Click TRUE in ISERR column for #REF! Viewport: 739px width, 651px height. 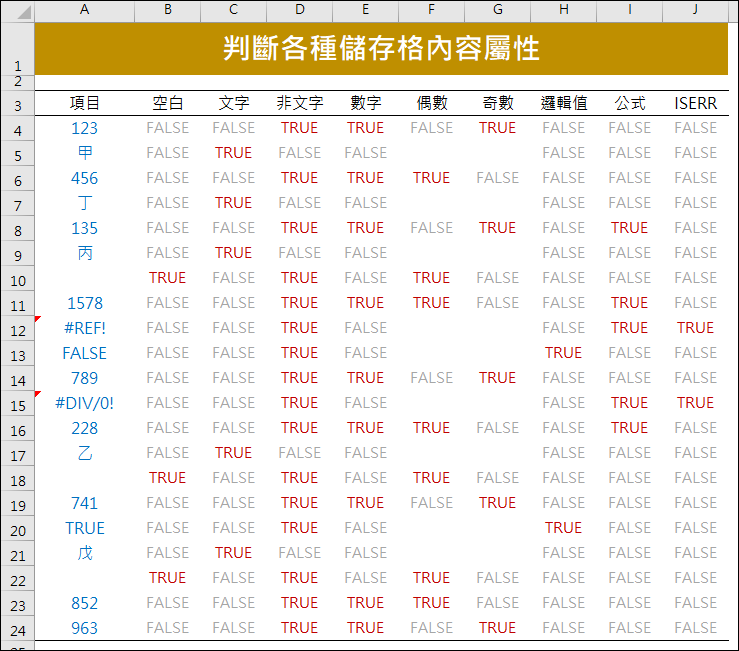695,328
